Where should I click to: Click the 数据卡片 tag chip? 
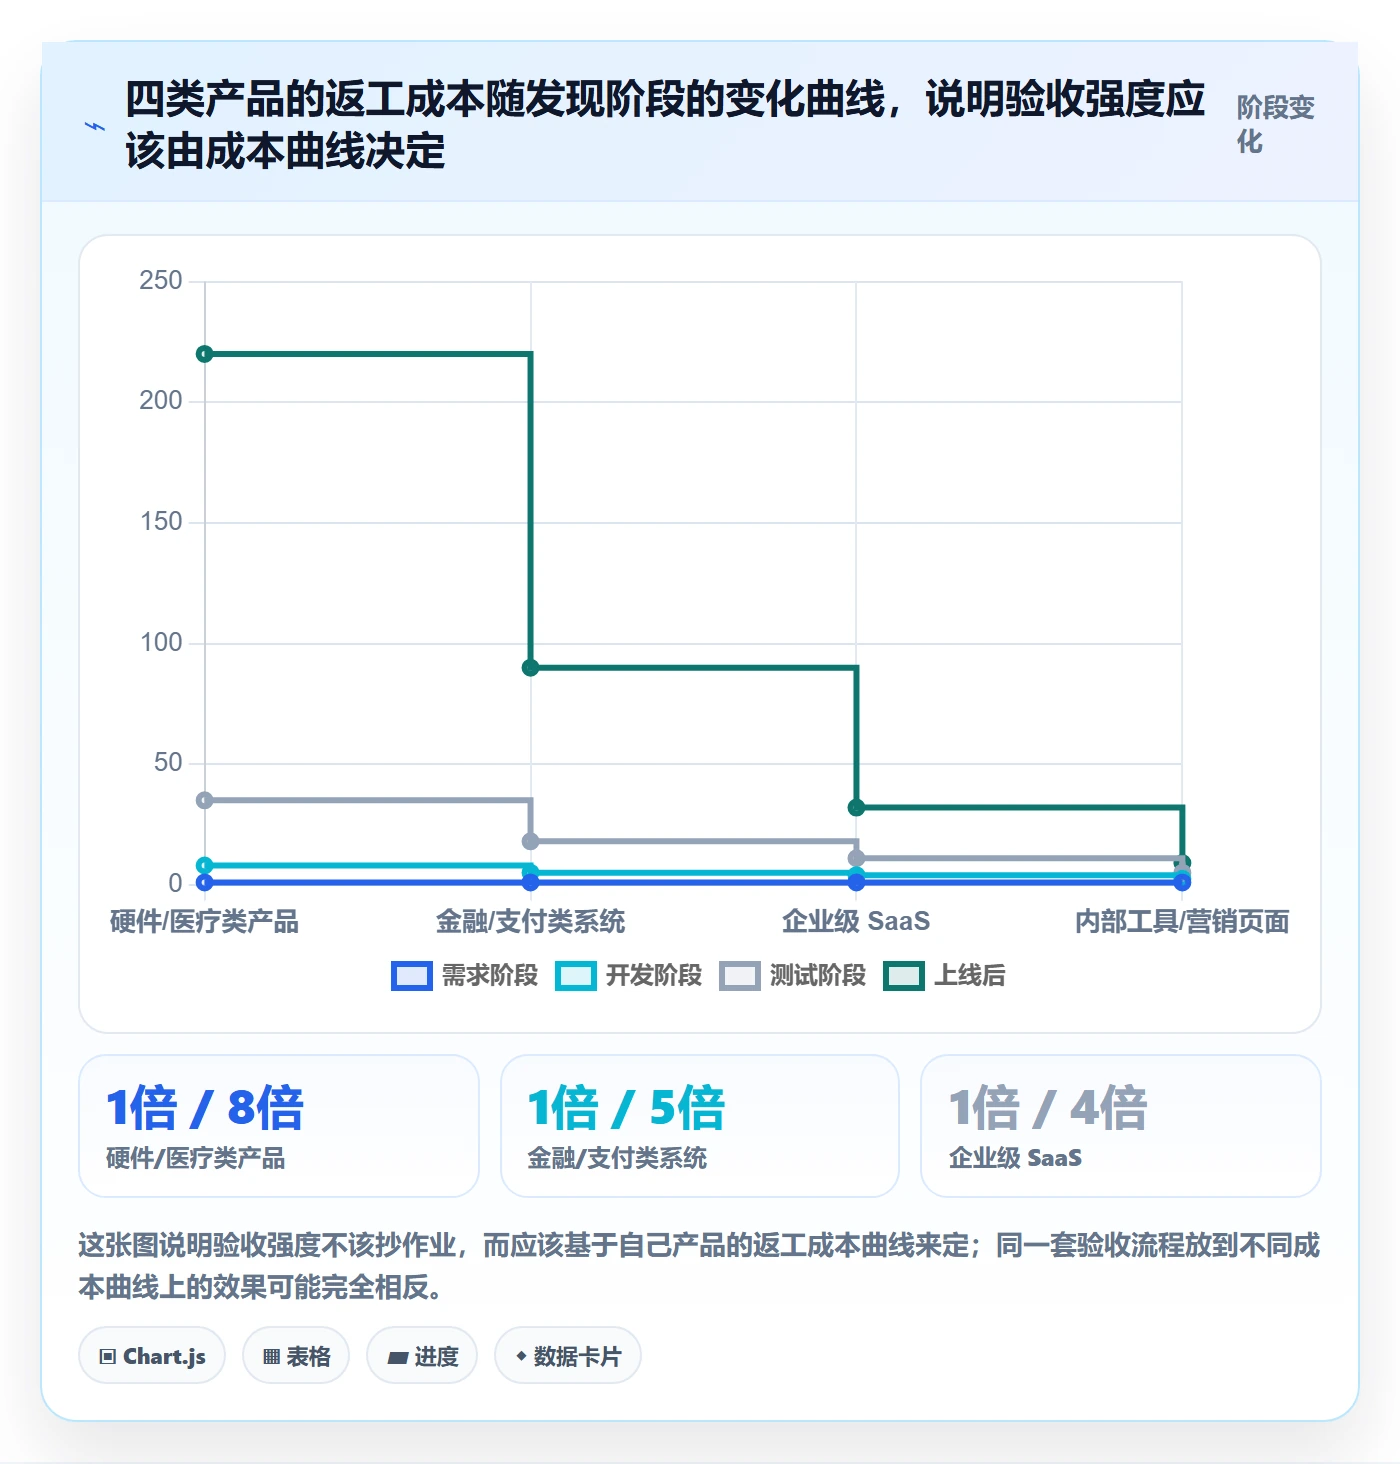(x=568, y=1356)
